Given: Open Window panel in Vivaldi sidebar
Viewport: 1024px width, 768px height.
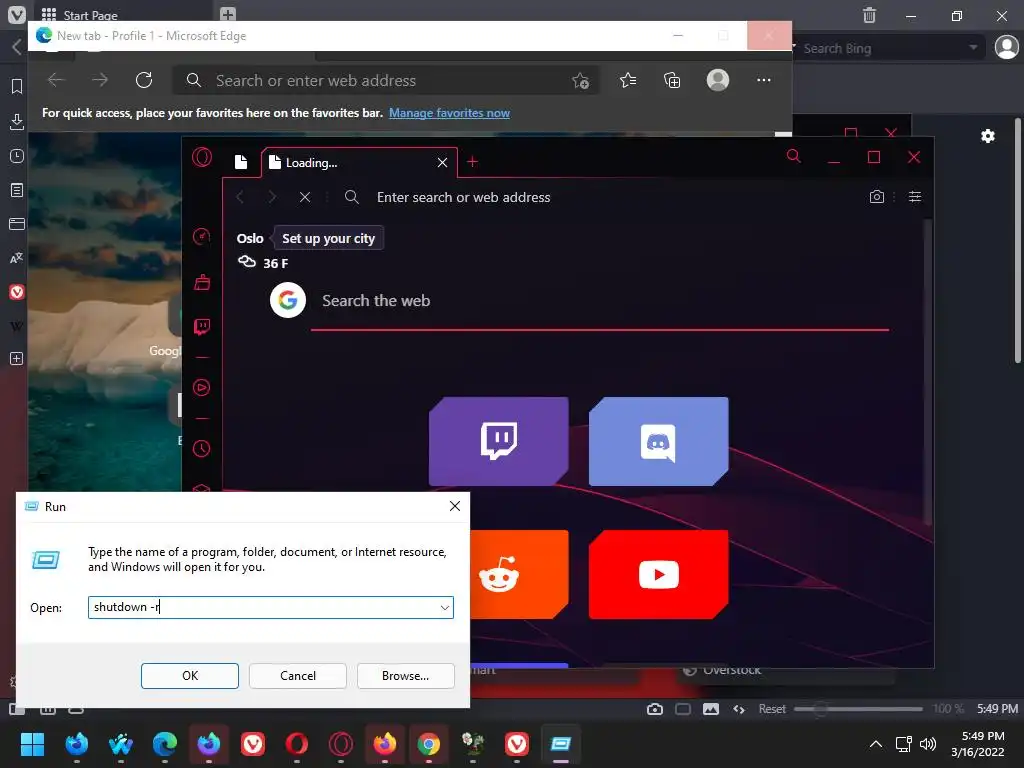Looking at the screenshot, I should [17, 224].
